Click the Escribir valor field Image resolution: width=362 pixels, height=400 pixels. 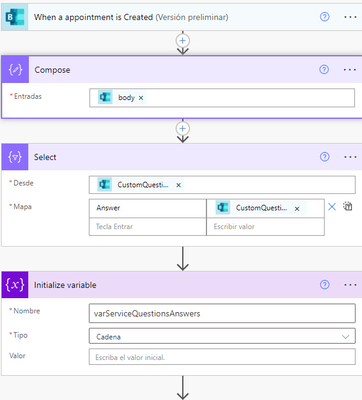(265, 227)
